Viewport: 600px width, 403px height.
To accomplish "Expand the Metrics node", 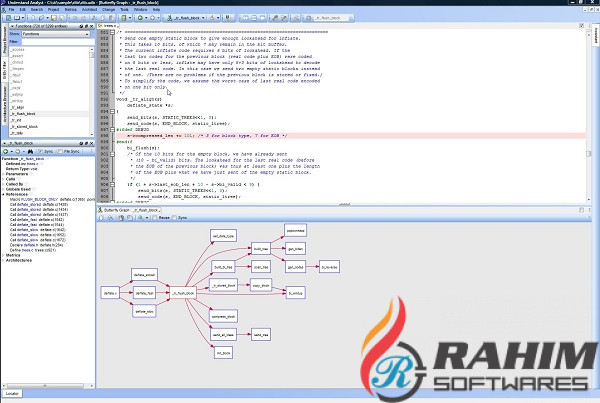I will 4,255.
